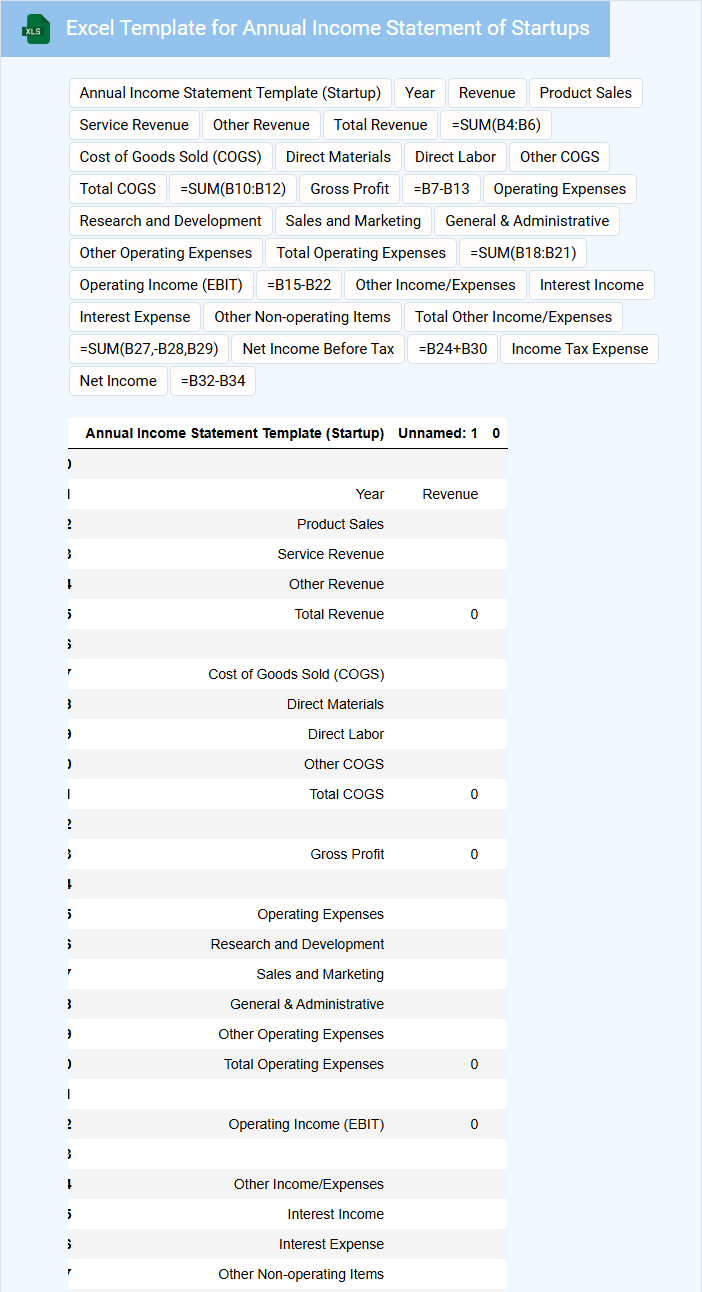The width and height of the screenshot is (702, 1292).
Task: Click the '=SUM(B27,-B28,B29)' formula tag
Action: (149, 349)
